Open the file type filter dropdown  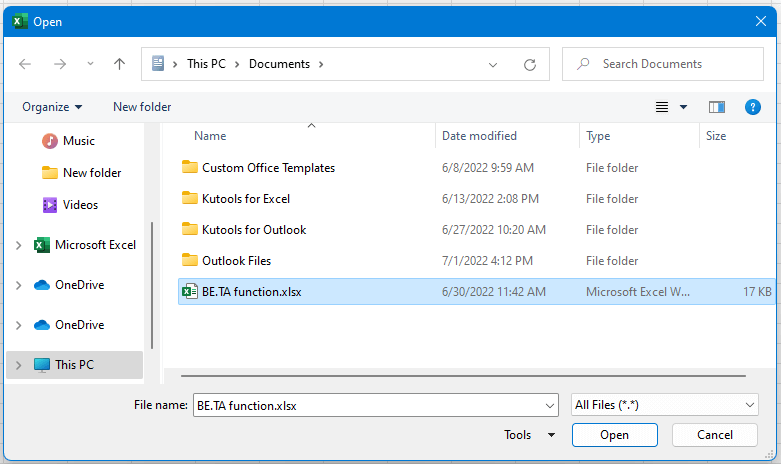664,405
